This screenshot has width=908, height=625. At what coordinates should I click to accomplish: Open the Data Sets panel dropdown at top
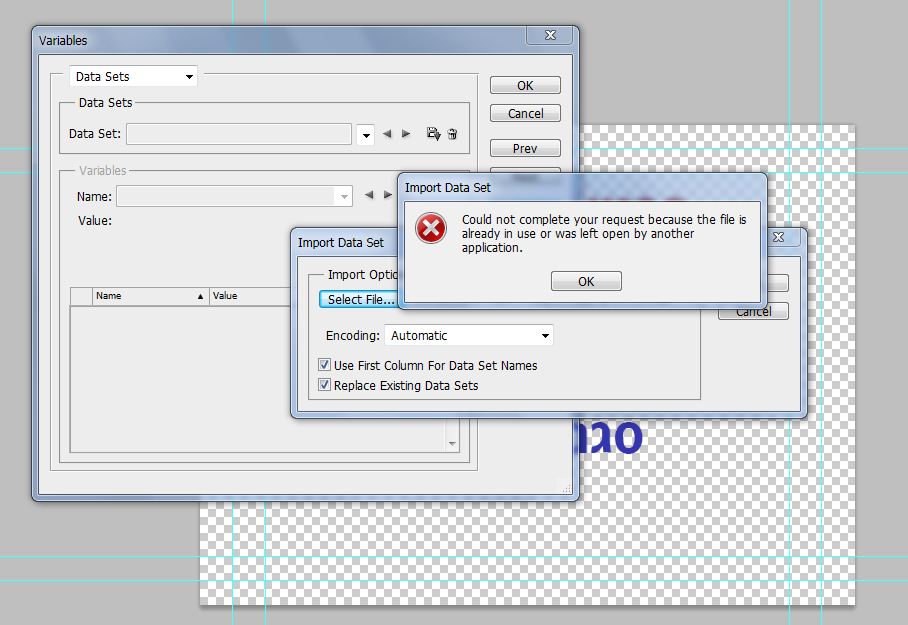tap(133, 76)
